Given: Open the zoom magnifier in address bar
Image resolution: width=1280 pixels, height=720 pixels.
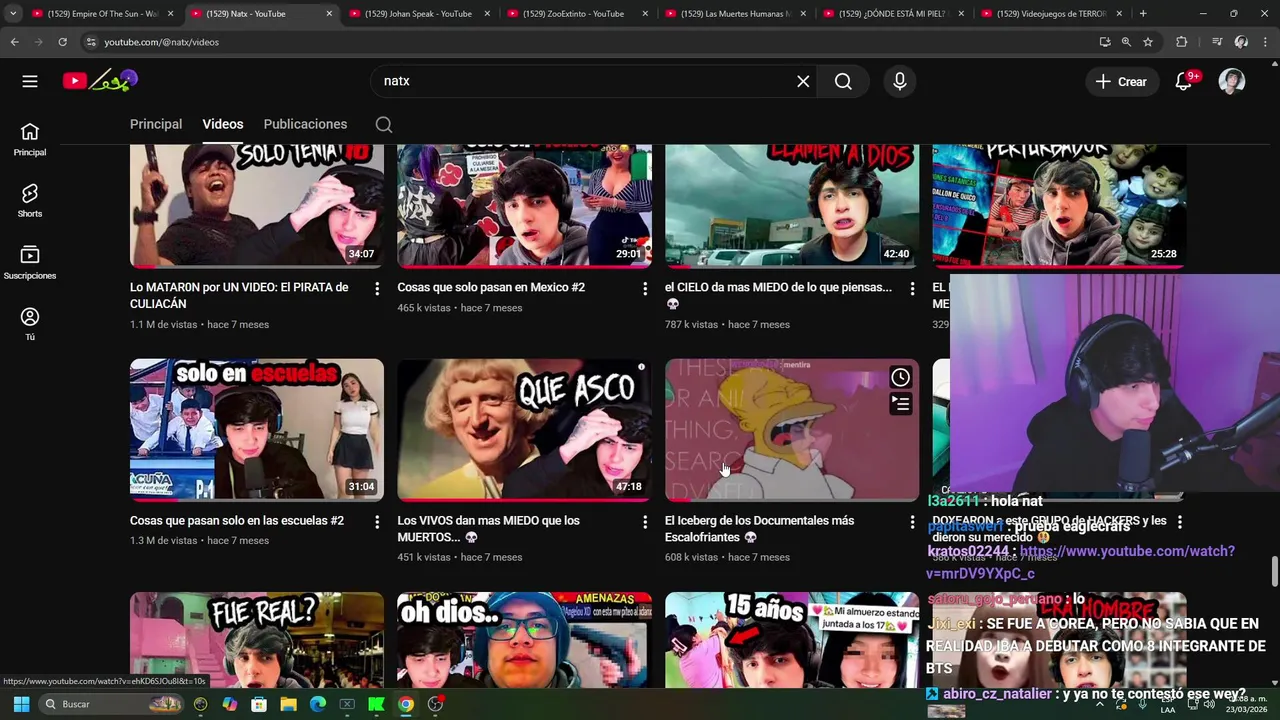Looking at the screenshot, I should click(1126, 42).
